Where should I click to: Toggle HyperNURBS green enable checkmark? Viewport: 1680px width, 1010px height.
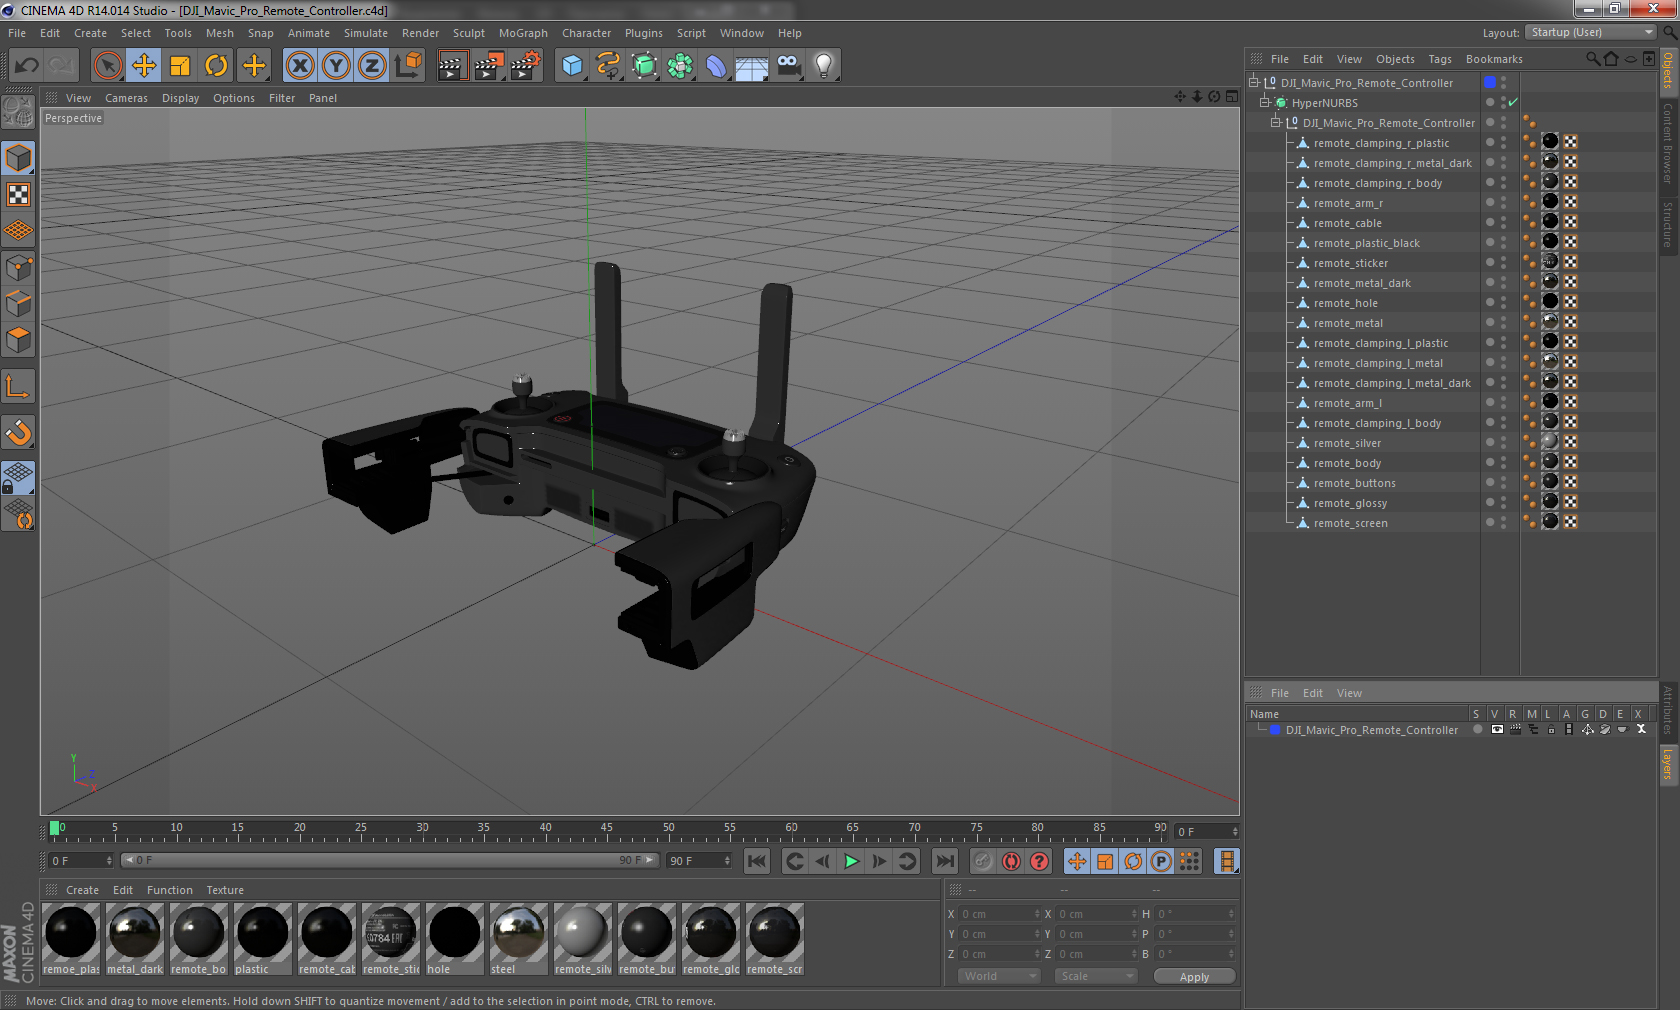point(1513,102)
